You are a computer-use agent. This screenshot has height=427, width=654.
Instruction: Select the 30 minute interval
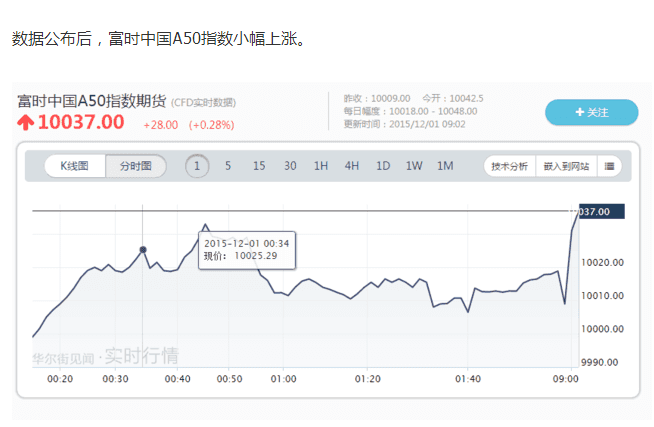[290, 166]
